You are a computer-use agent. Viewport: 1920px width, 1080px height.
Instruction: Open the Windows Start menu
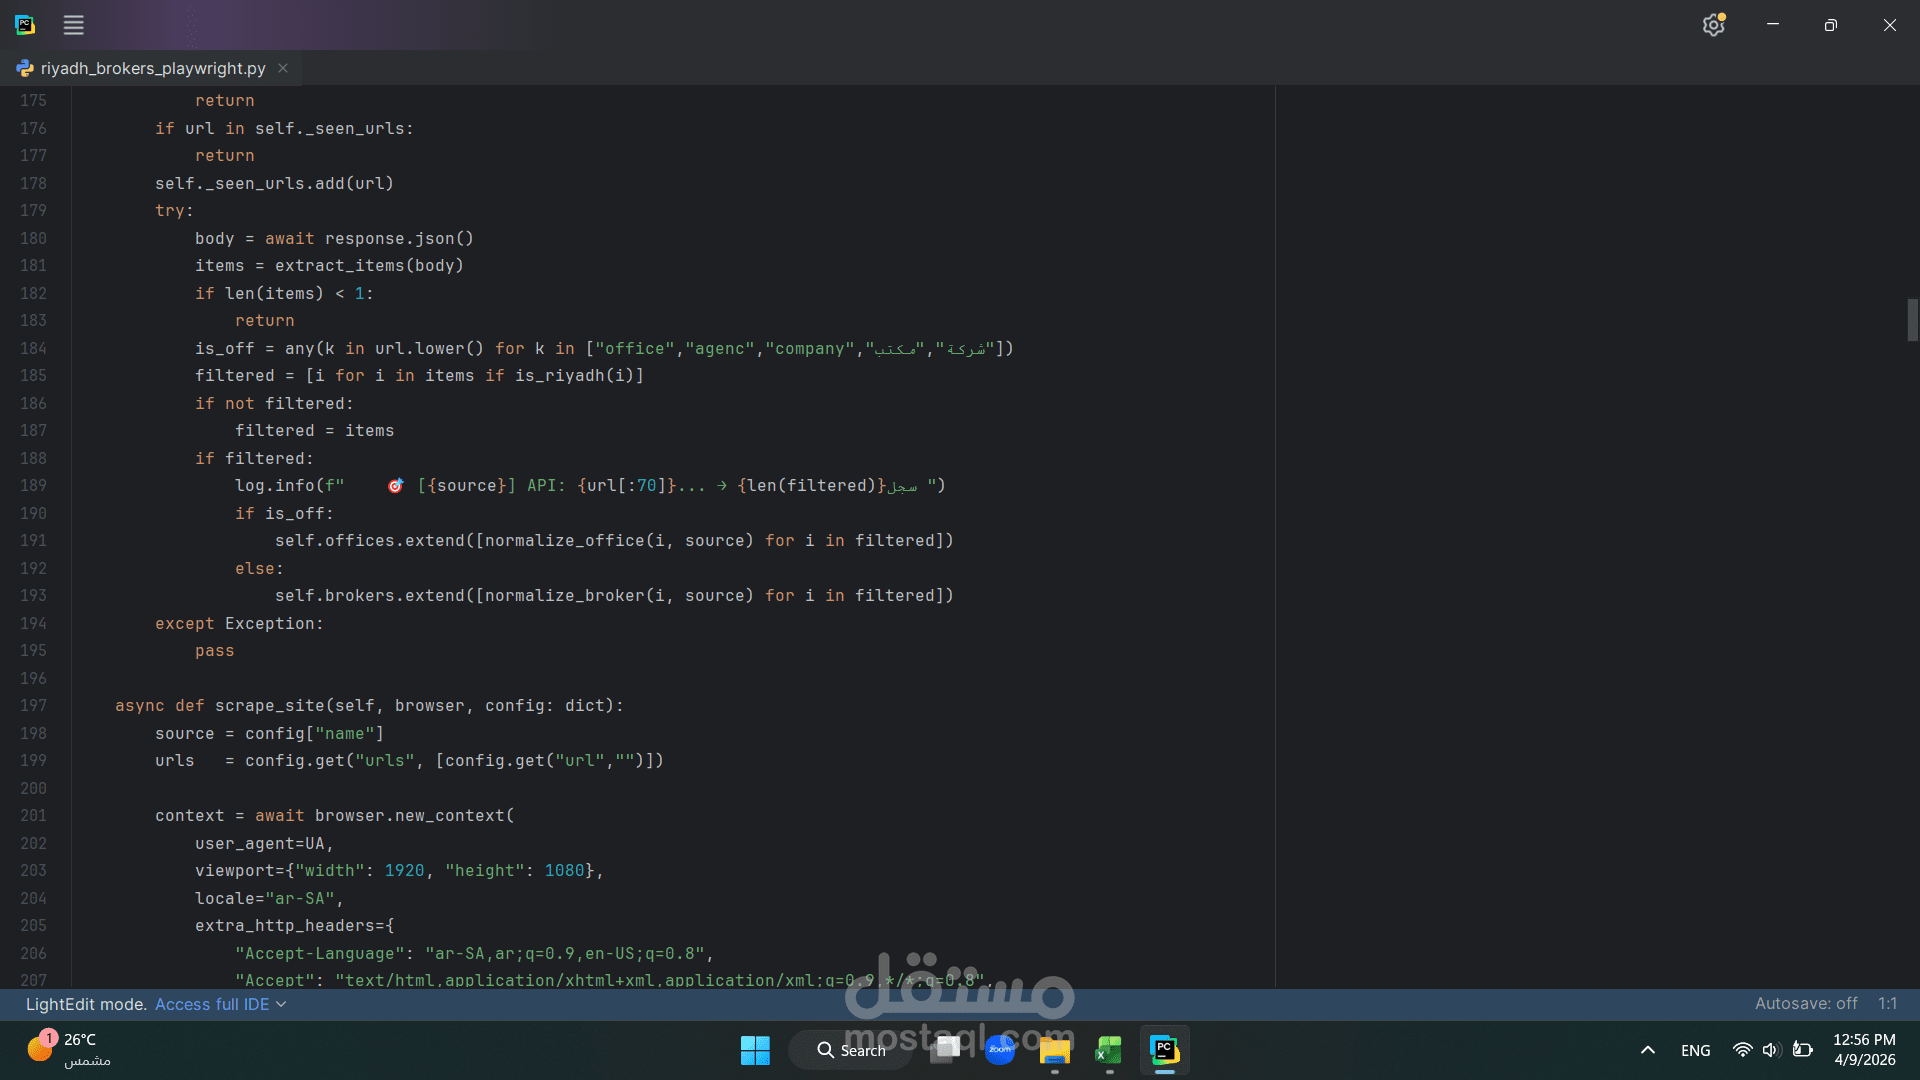(x=755, y=1050)
